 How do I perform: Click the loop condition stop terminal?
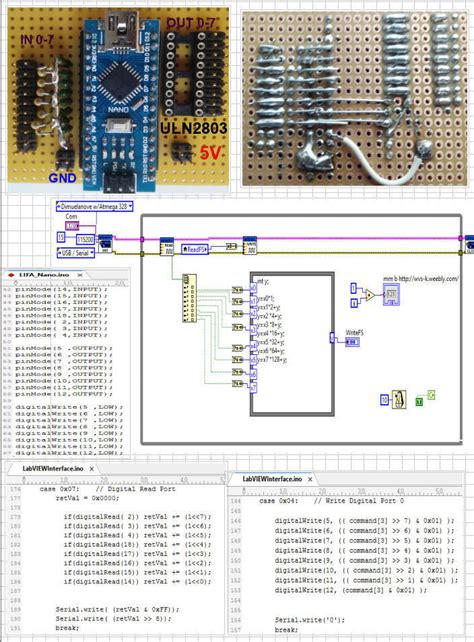pos(431,395)
